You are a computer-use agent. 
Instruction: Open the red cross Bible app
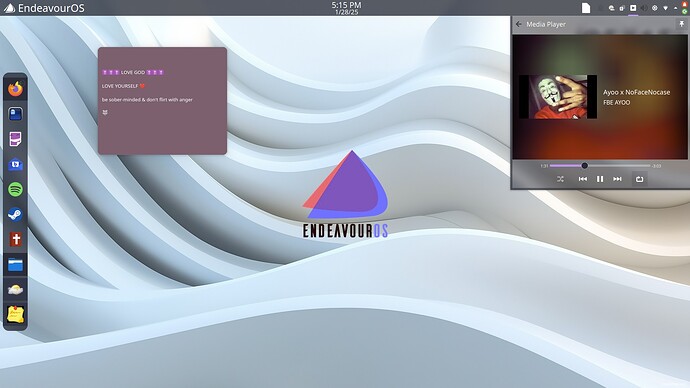(15, 240)
